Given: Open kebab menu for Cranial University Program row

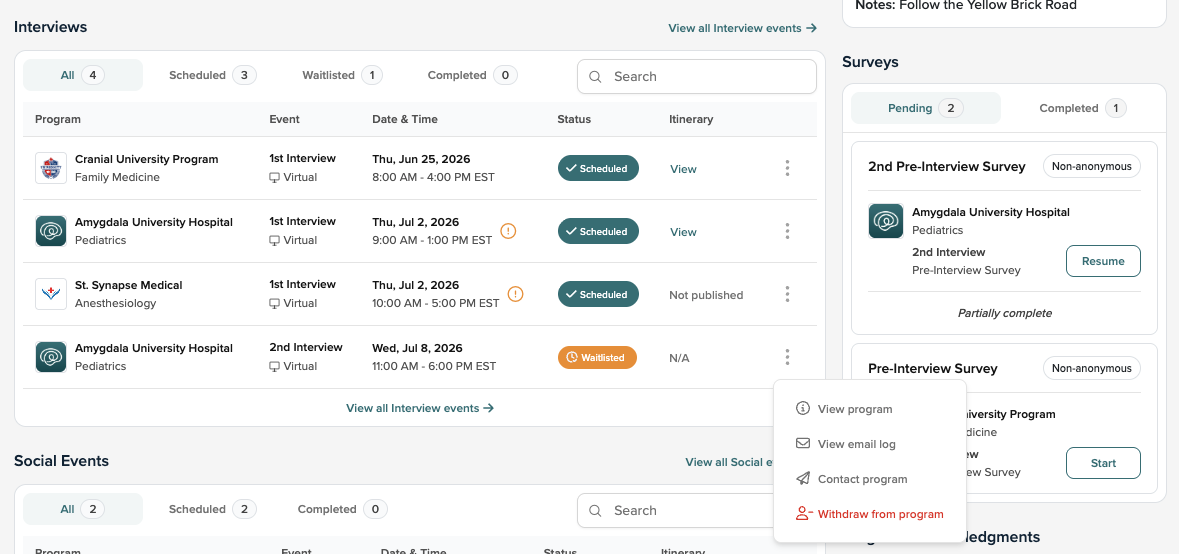Looking at the screenshot, I should 787,168.
